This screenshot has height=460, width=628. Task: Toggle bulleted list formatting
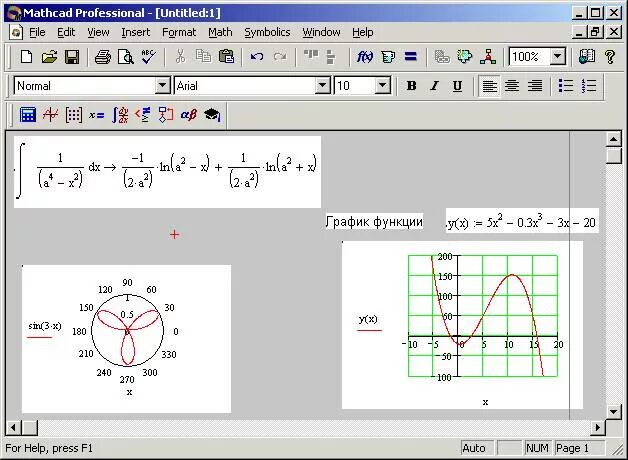pos(566,86)
